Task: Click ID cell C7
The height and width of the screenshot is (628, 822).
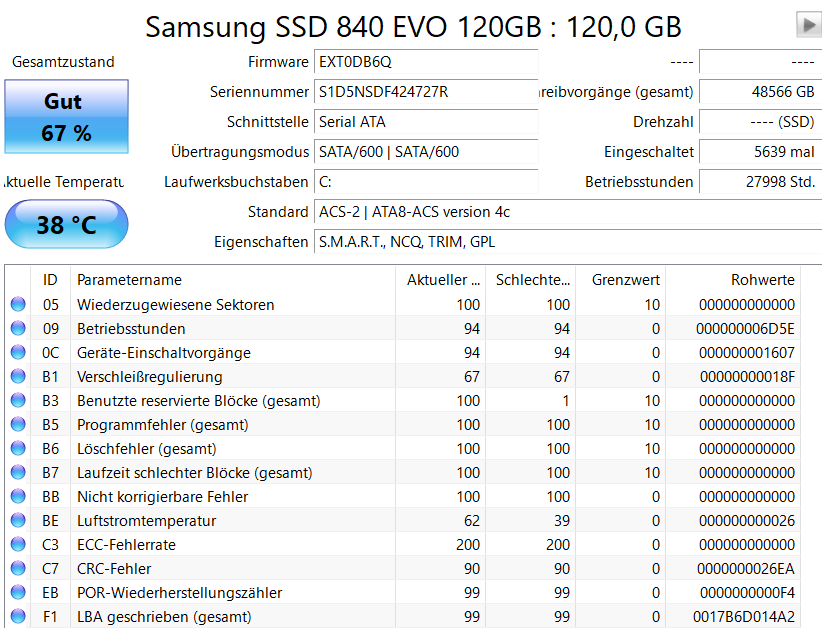Action: (50, 569)
